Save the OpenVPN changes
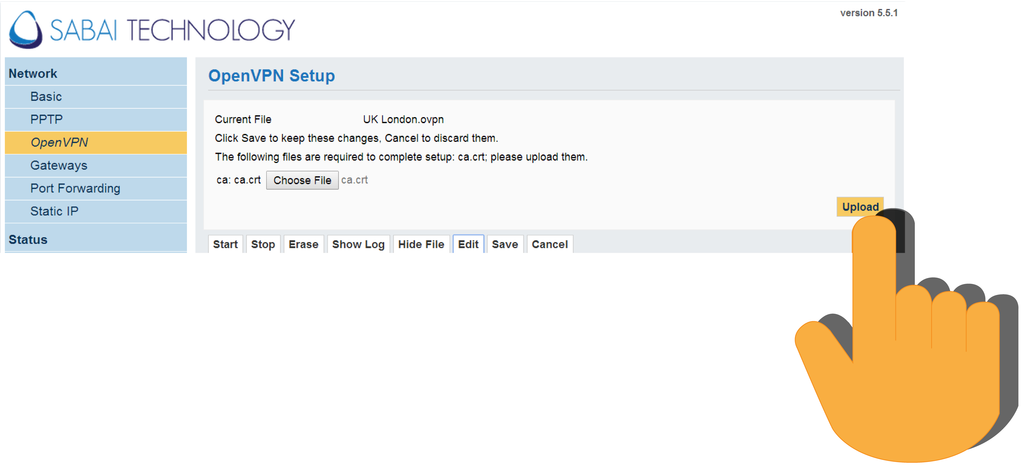 505,244
